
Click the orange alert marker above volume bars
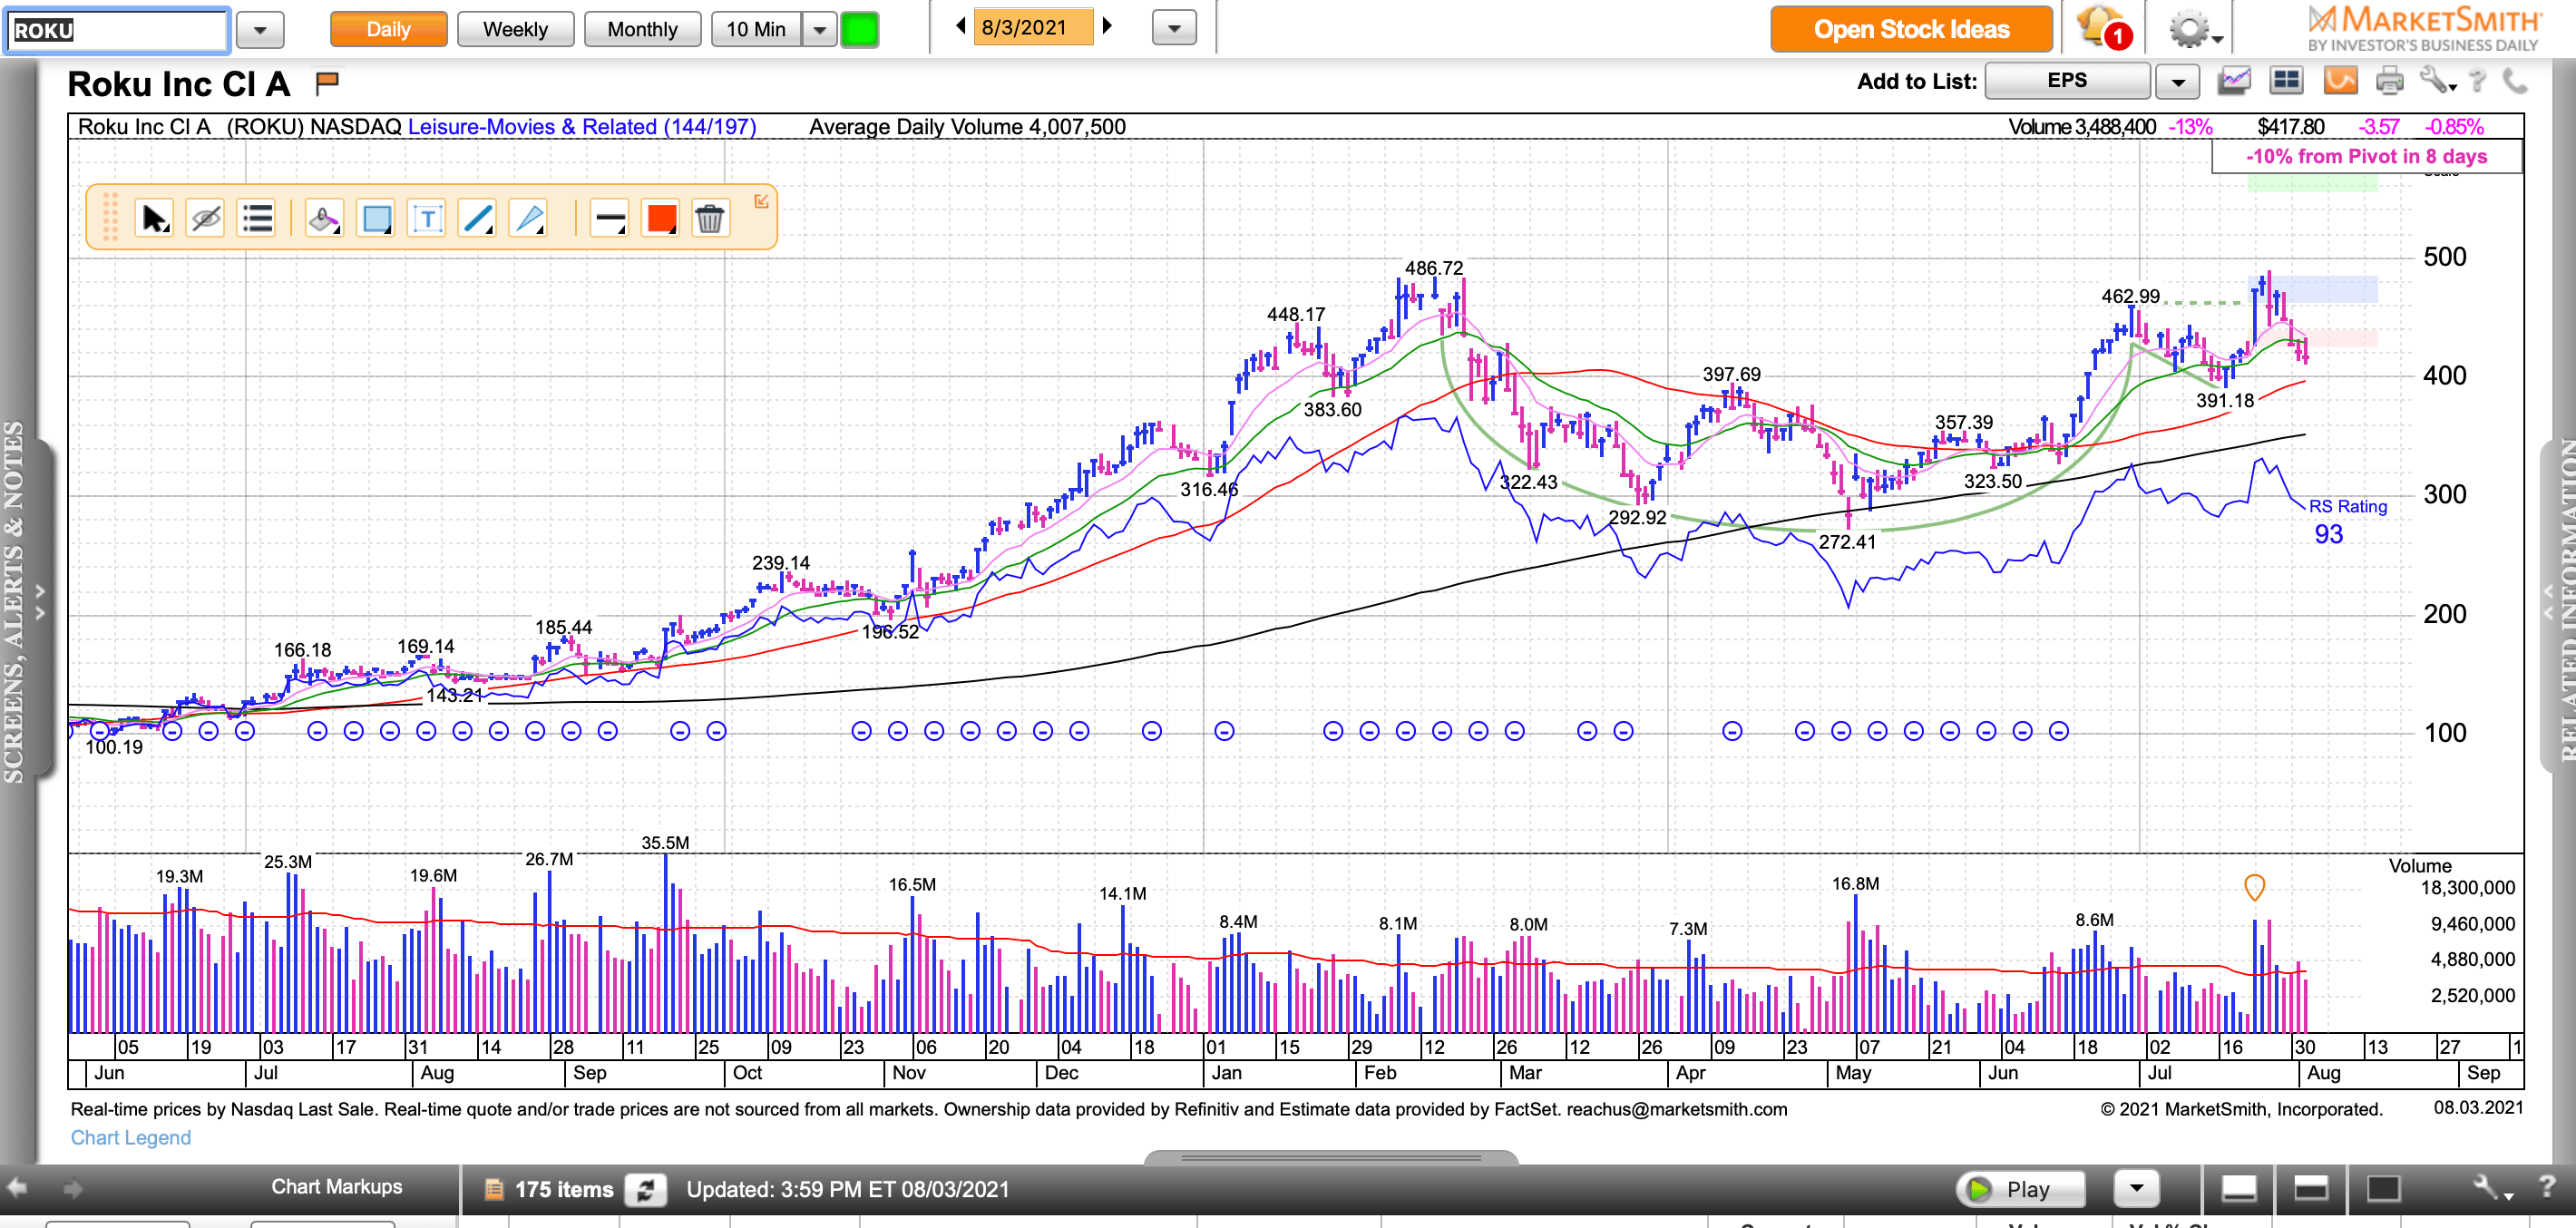pos(2254,886)
